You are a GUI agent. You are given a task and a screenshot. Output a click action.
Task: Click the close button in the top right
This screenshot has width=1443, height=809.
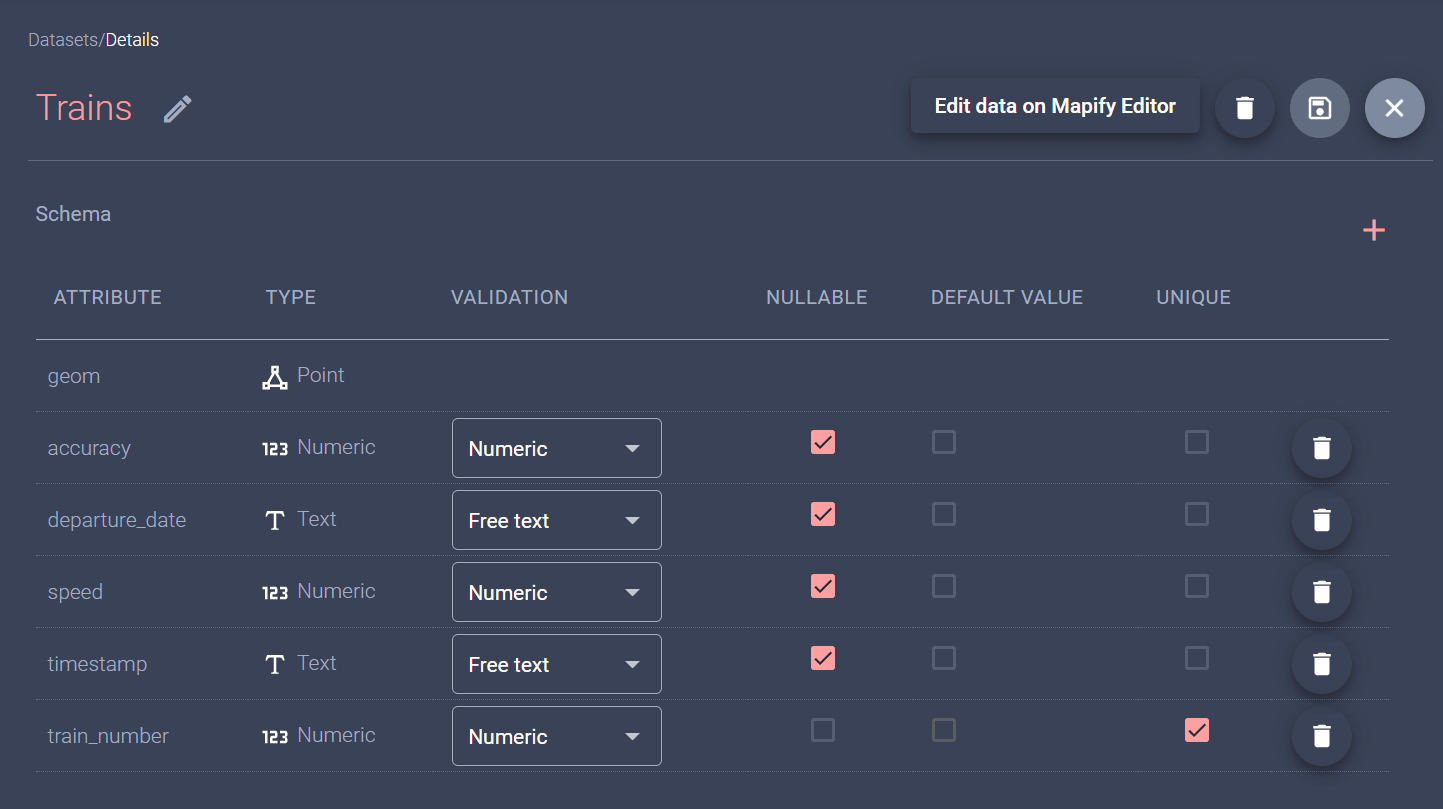(1394, 107)
